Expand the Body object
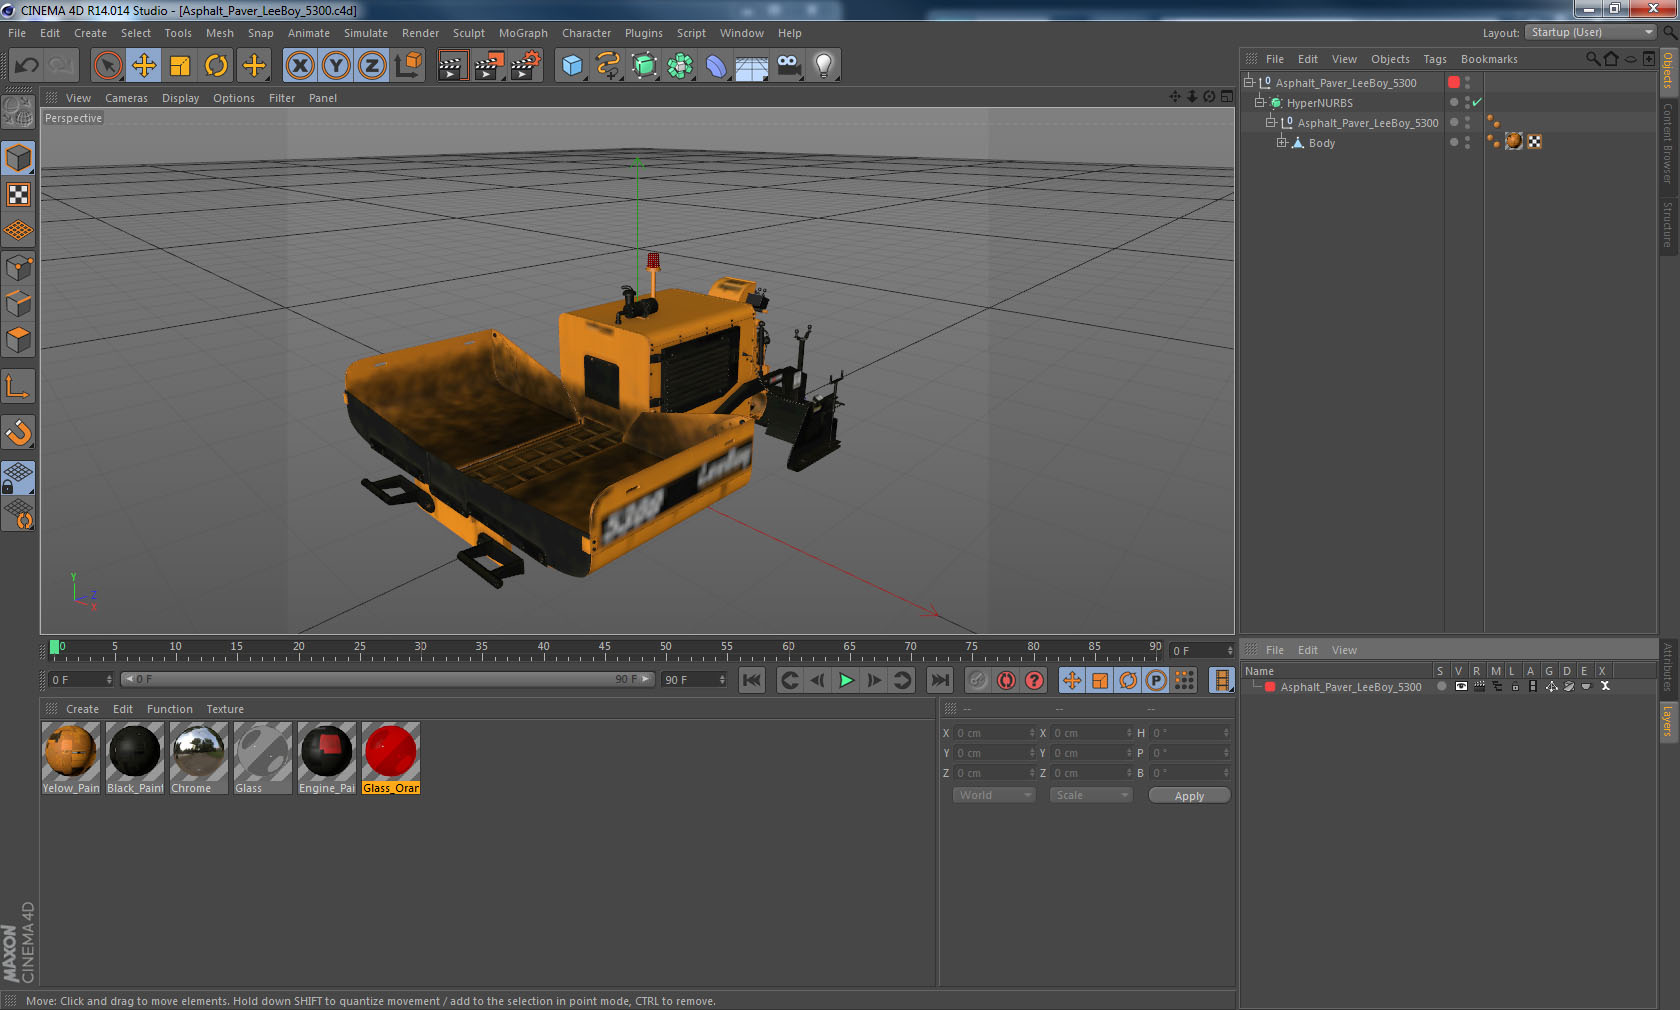The width and height of the screenshot is (1680, 1010). pos(1282,142)
